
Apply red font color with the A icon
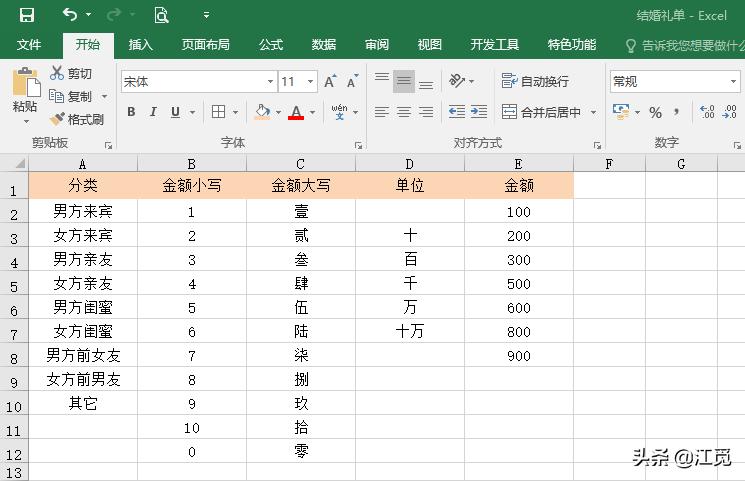pos(296,112)
